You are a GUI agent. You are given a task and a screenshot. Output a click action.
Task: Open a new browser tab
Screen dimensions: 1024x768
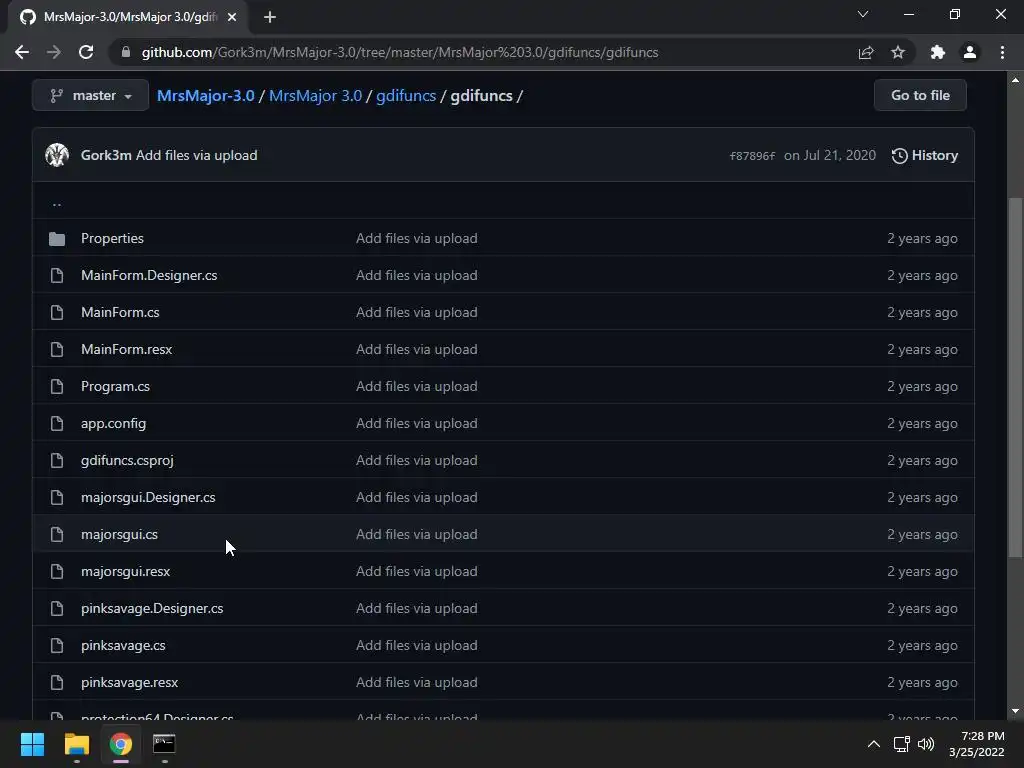[270, 17]
